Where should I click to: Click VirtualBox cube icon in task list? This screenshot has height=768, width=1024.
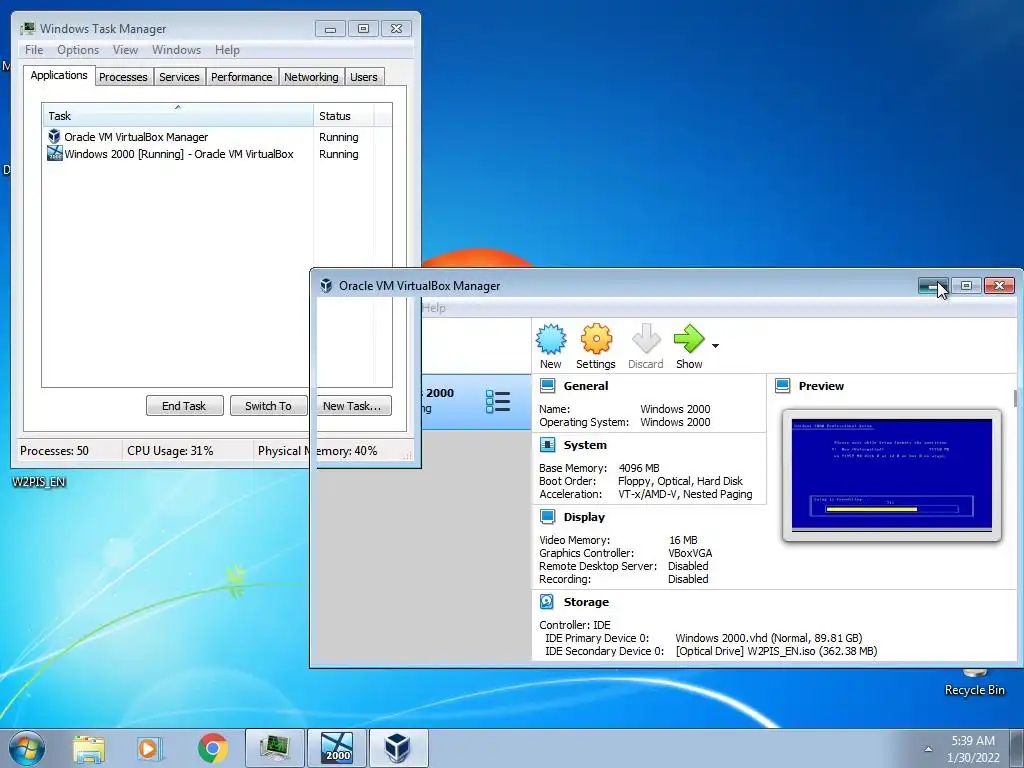(x=54, y=136)
